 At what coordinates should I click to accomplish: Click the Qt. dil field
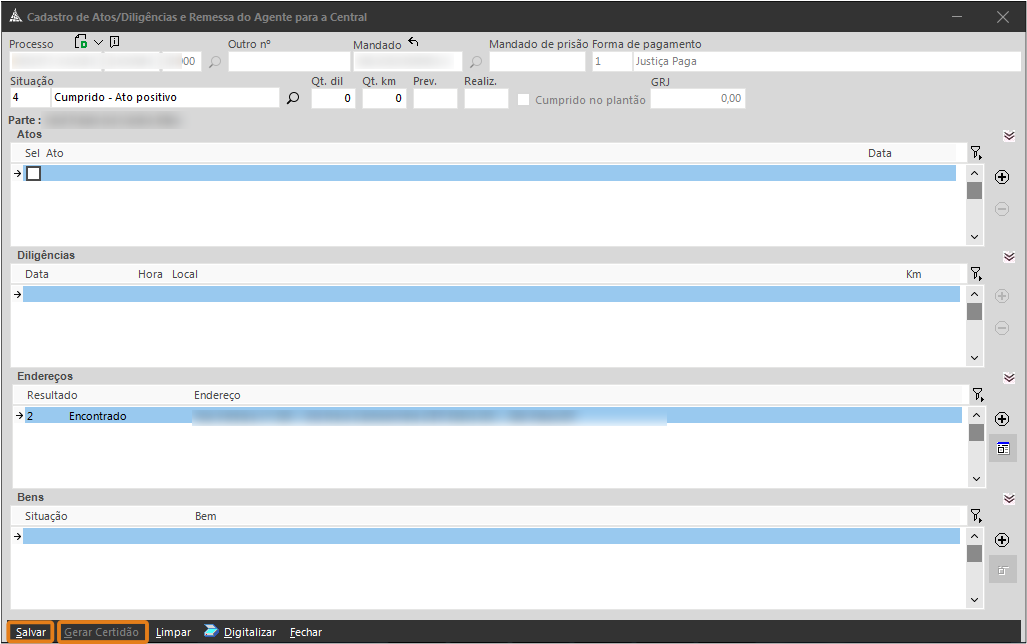coord(333,98)
